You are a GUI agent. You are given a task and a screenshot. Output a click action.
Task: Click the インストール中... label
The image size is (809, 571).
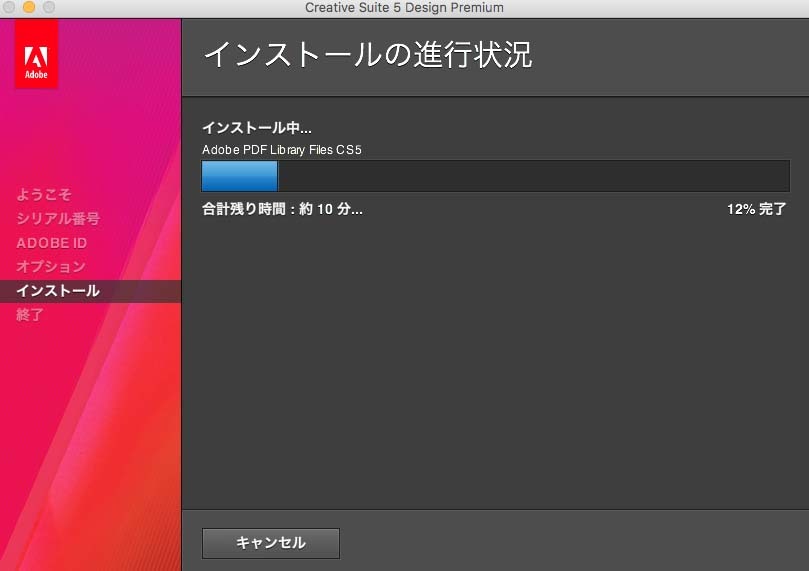256,127
